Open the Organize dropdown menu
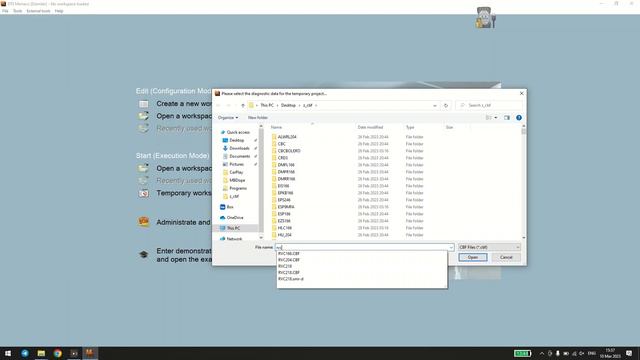This screenshot has width=640, height=360. tap(228, 118)
